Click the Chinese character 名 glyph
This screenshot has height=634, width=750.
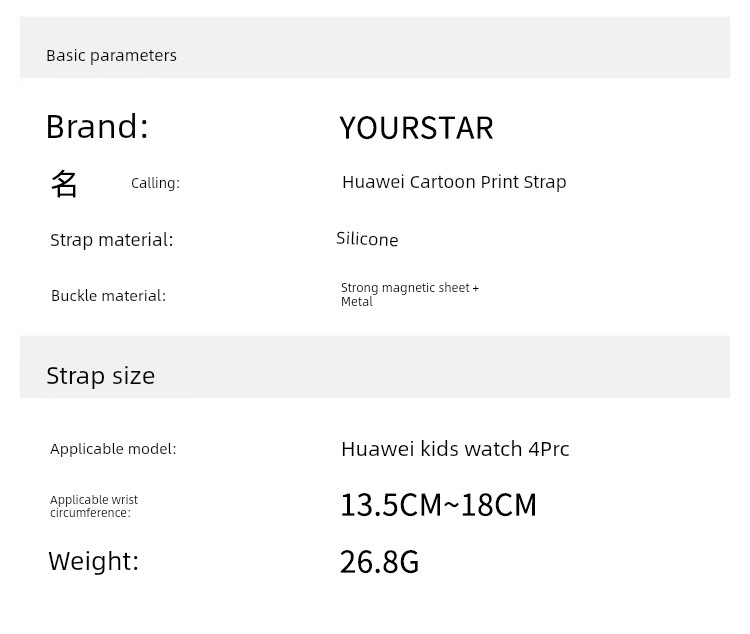[64, 183]
